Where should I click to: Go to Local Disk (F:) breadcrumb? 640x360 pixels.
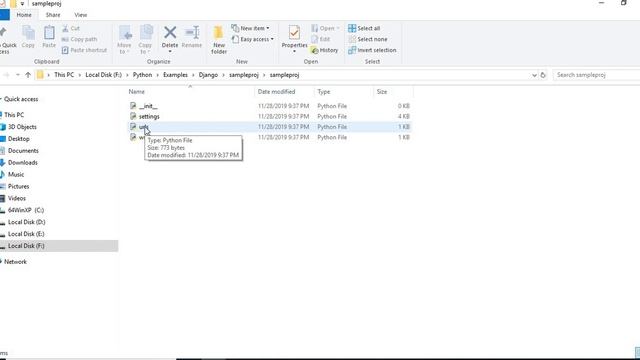coord(104,75)
